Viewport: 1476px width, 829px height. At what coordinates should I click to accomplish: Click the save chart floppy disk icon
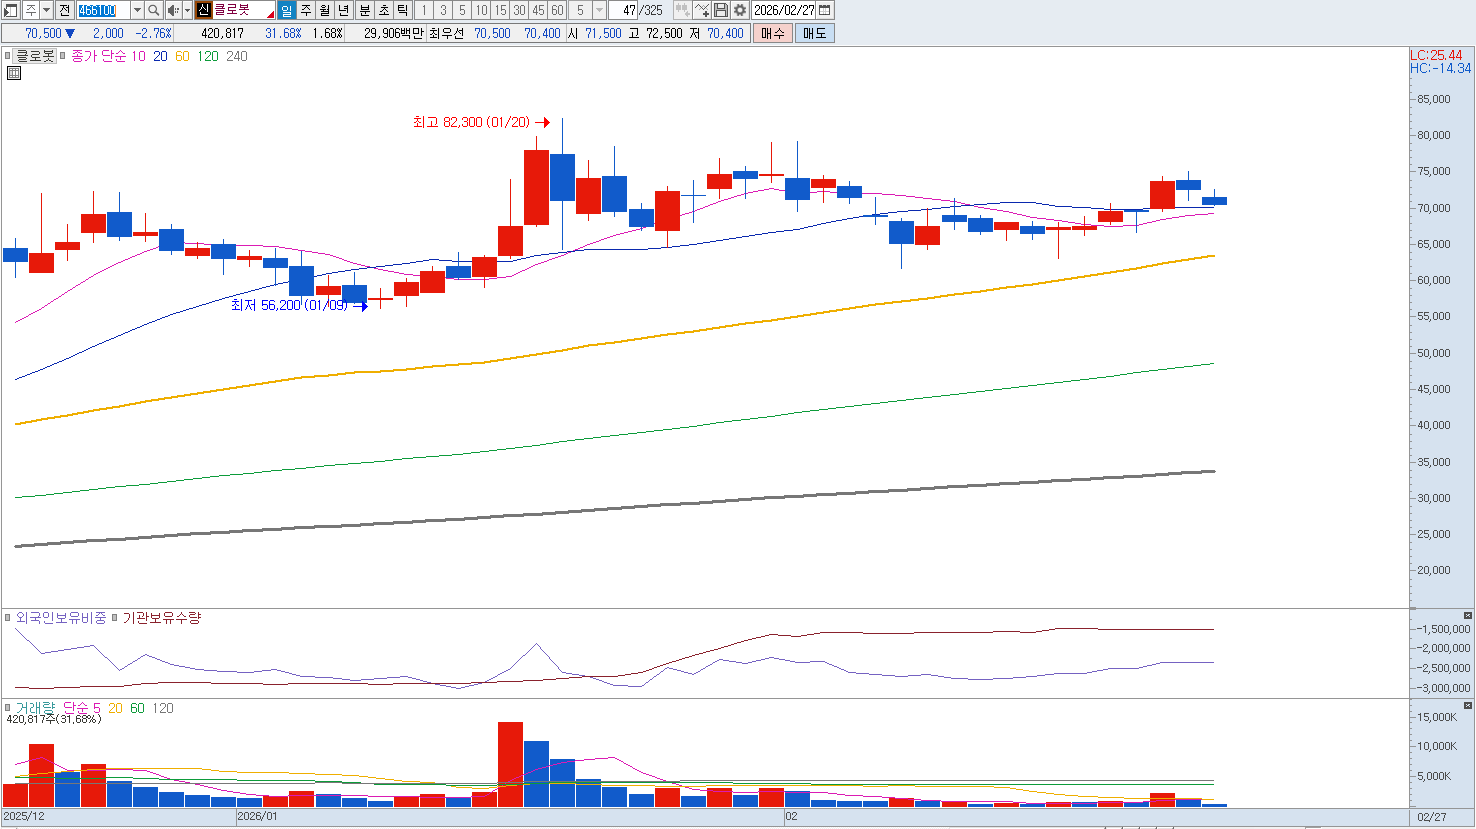[x=721, y=10]
